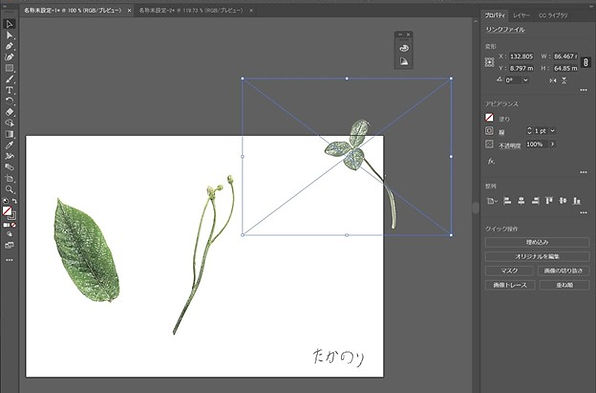596x393 pixels.
Task: Click the Appearance stroke swatch icon
Action: (x=490, y=131)
